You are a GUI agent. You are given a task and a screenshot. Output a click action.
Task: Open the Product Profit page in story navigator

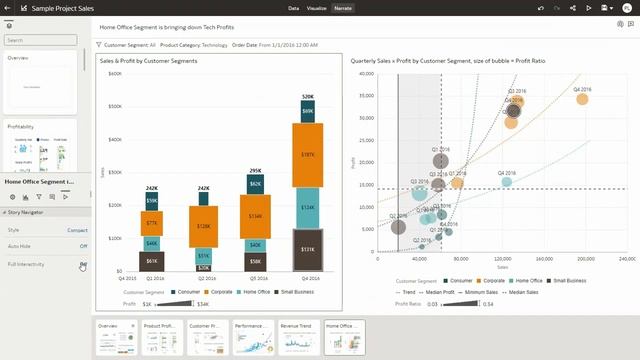click(162, 338)
